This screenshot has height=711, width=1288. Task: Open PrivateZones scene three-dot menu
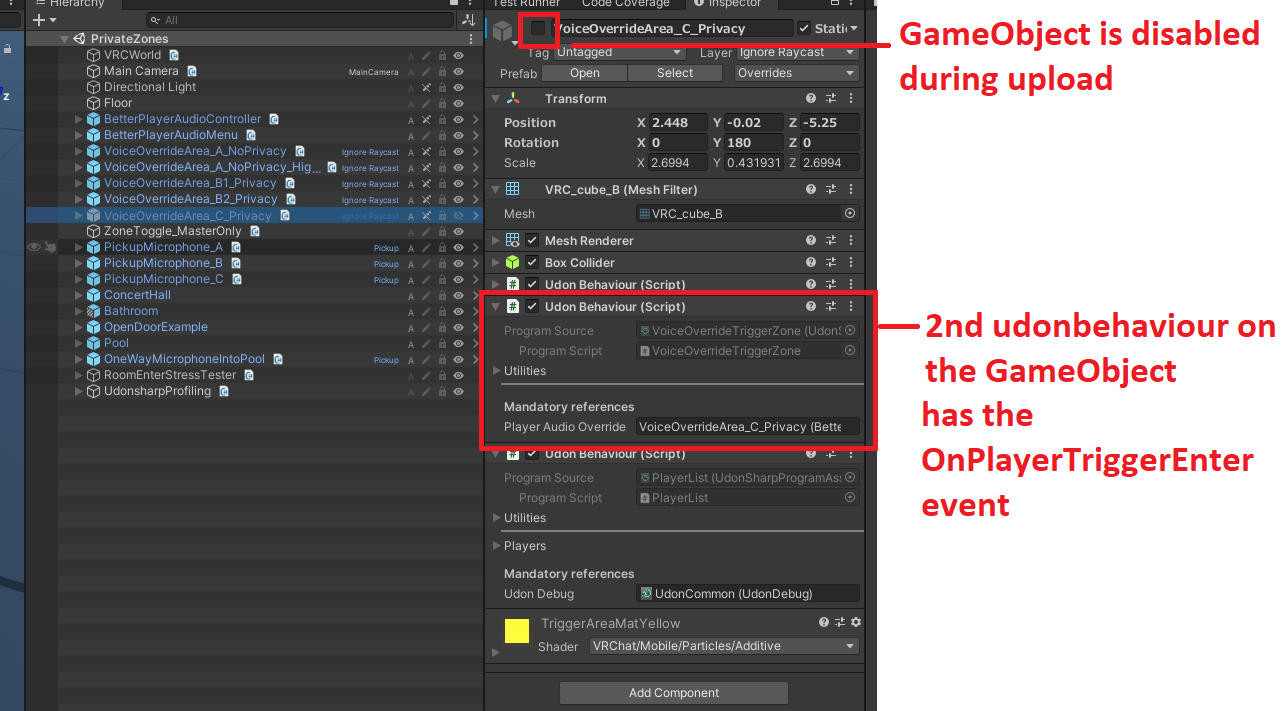471,39
